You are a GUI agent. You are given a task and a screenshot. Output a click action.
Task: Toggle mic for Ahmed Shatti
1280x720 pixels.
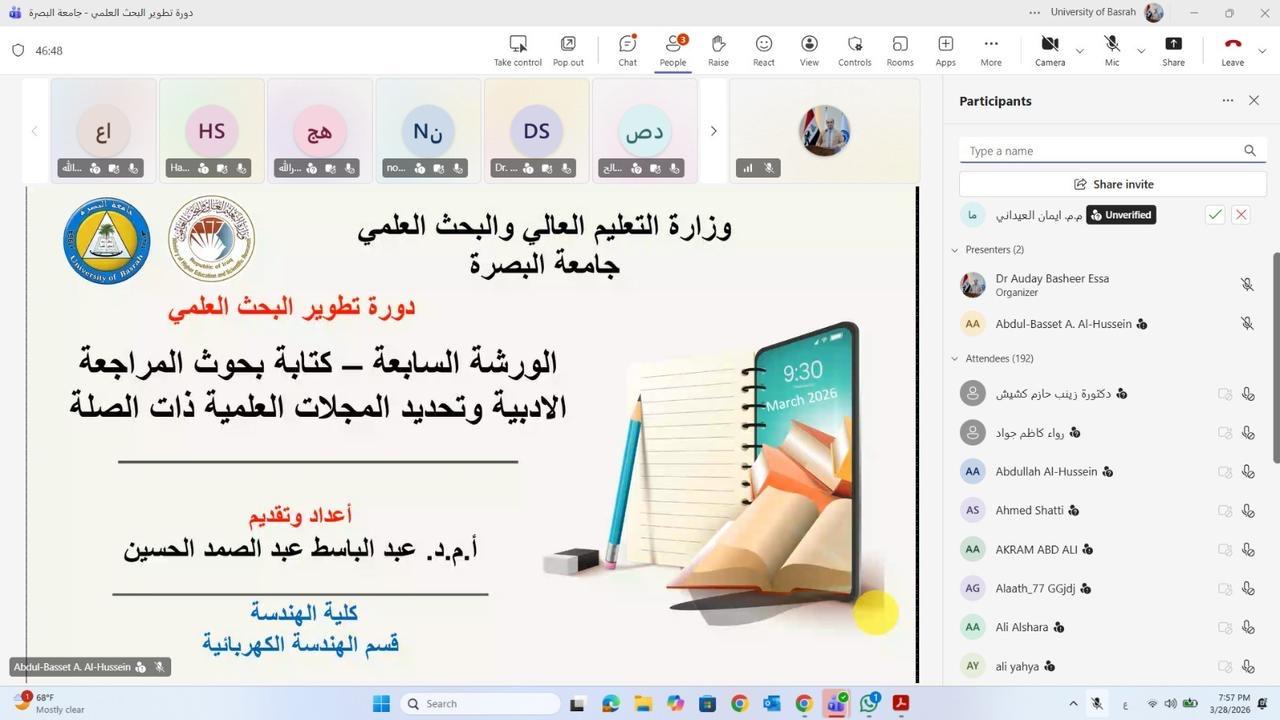1248,511
